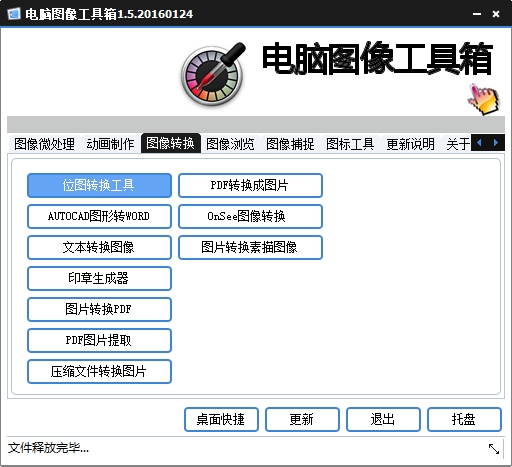Screen dimensions: 512x467
Task: Open PDF转换成图片 tool
Action: (250, 185)
